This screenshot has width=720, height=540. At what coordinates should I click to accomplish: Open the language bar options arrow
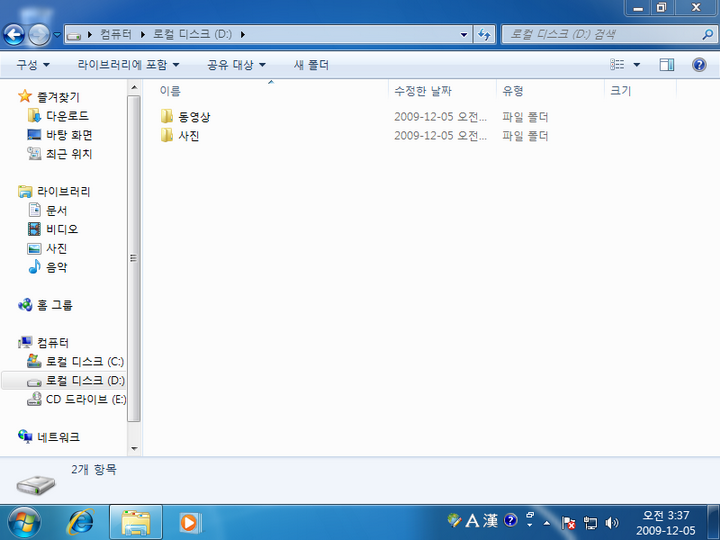pos(530,525)
